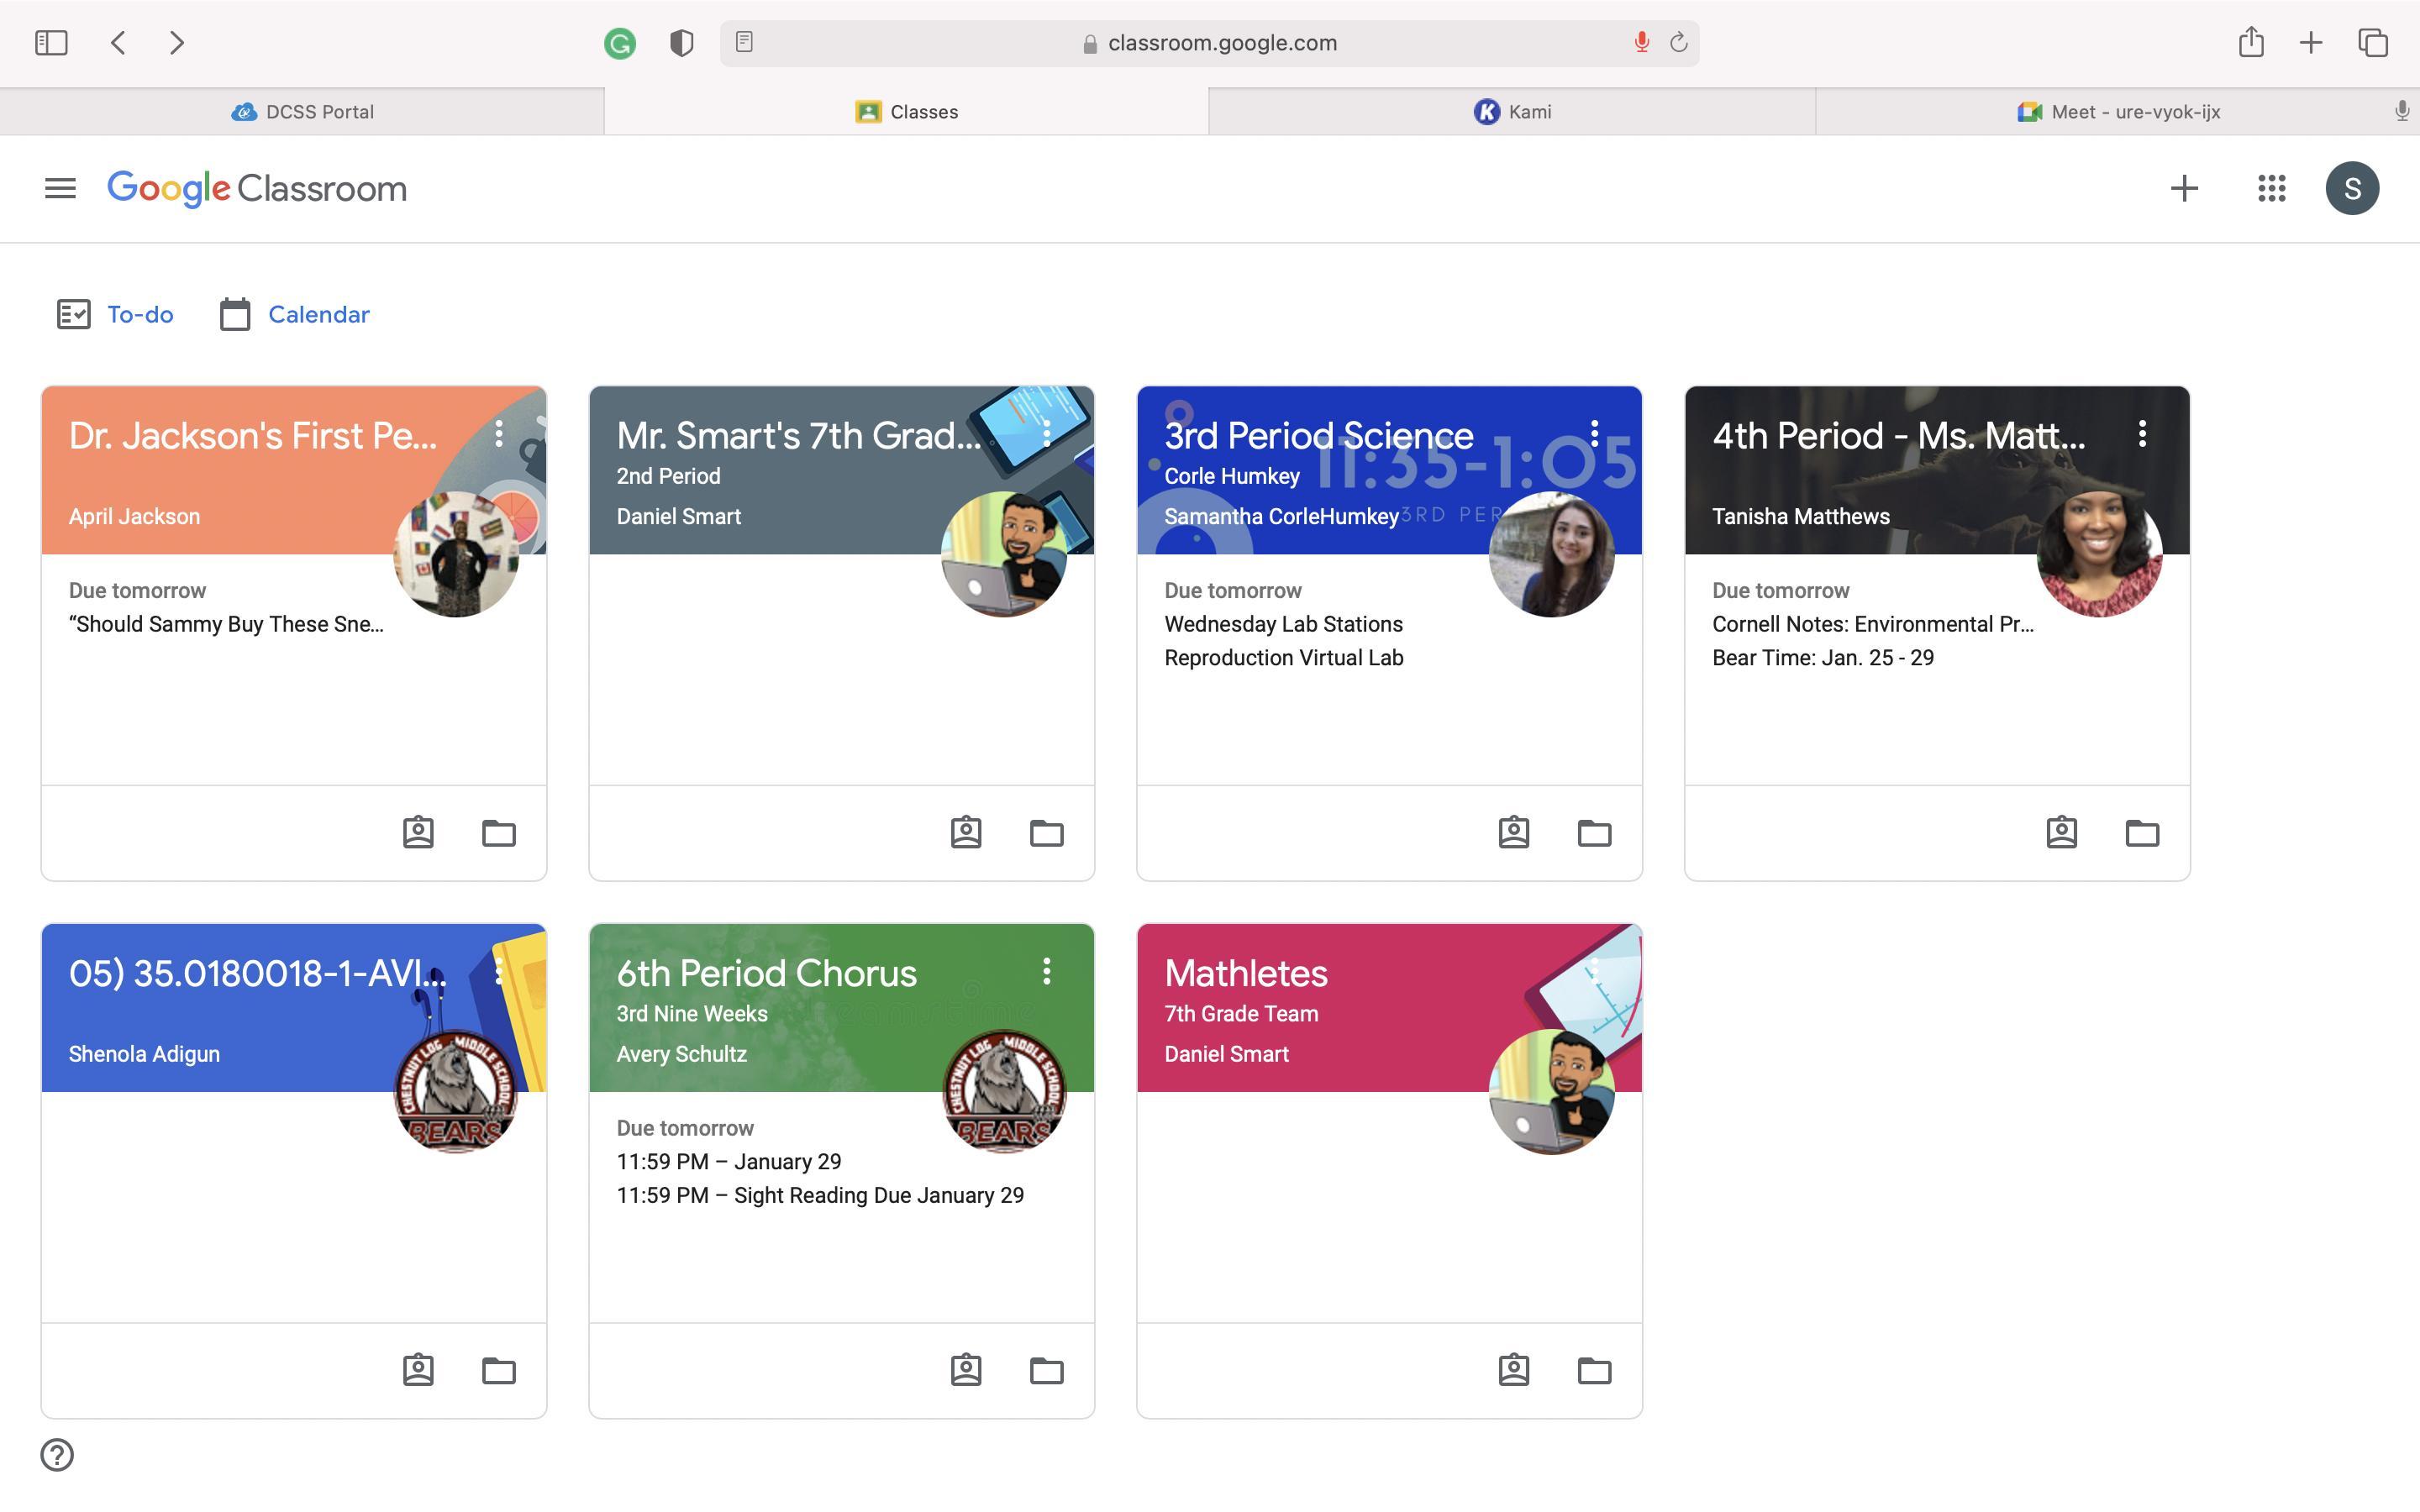Switch to the Kami tab
The width and height of the screenshot is (2420, 1512).
pos(1512,111)
